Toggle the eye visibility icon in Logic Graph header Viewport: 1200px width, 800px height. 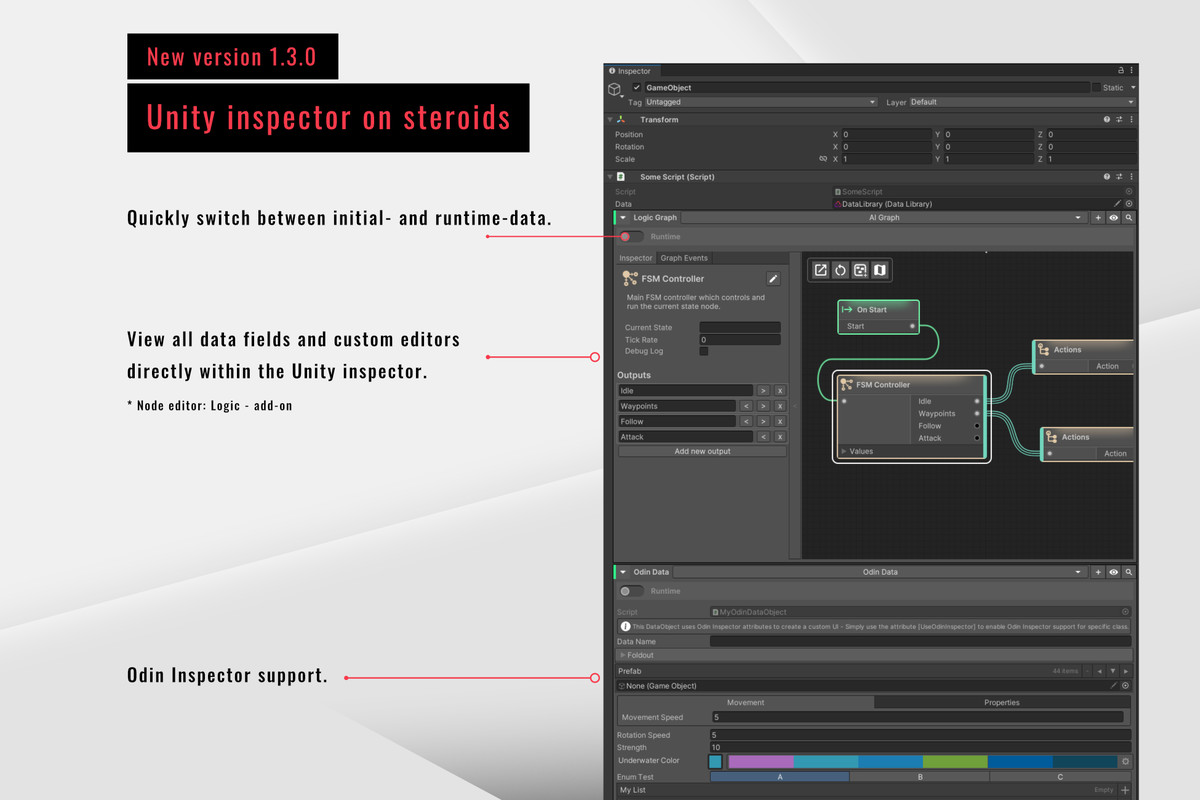(x=1113, y=217)
